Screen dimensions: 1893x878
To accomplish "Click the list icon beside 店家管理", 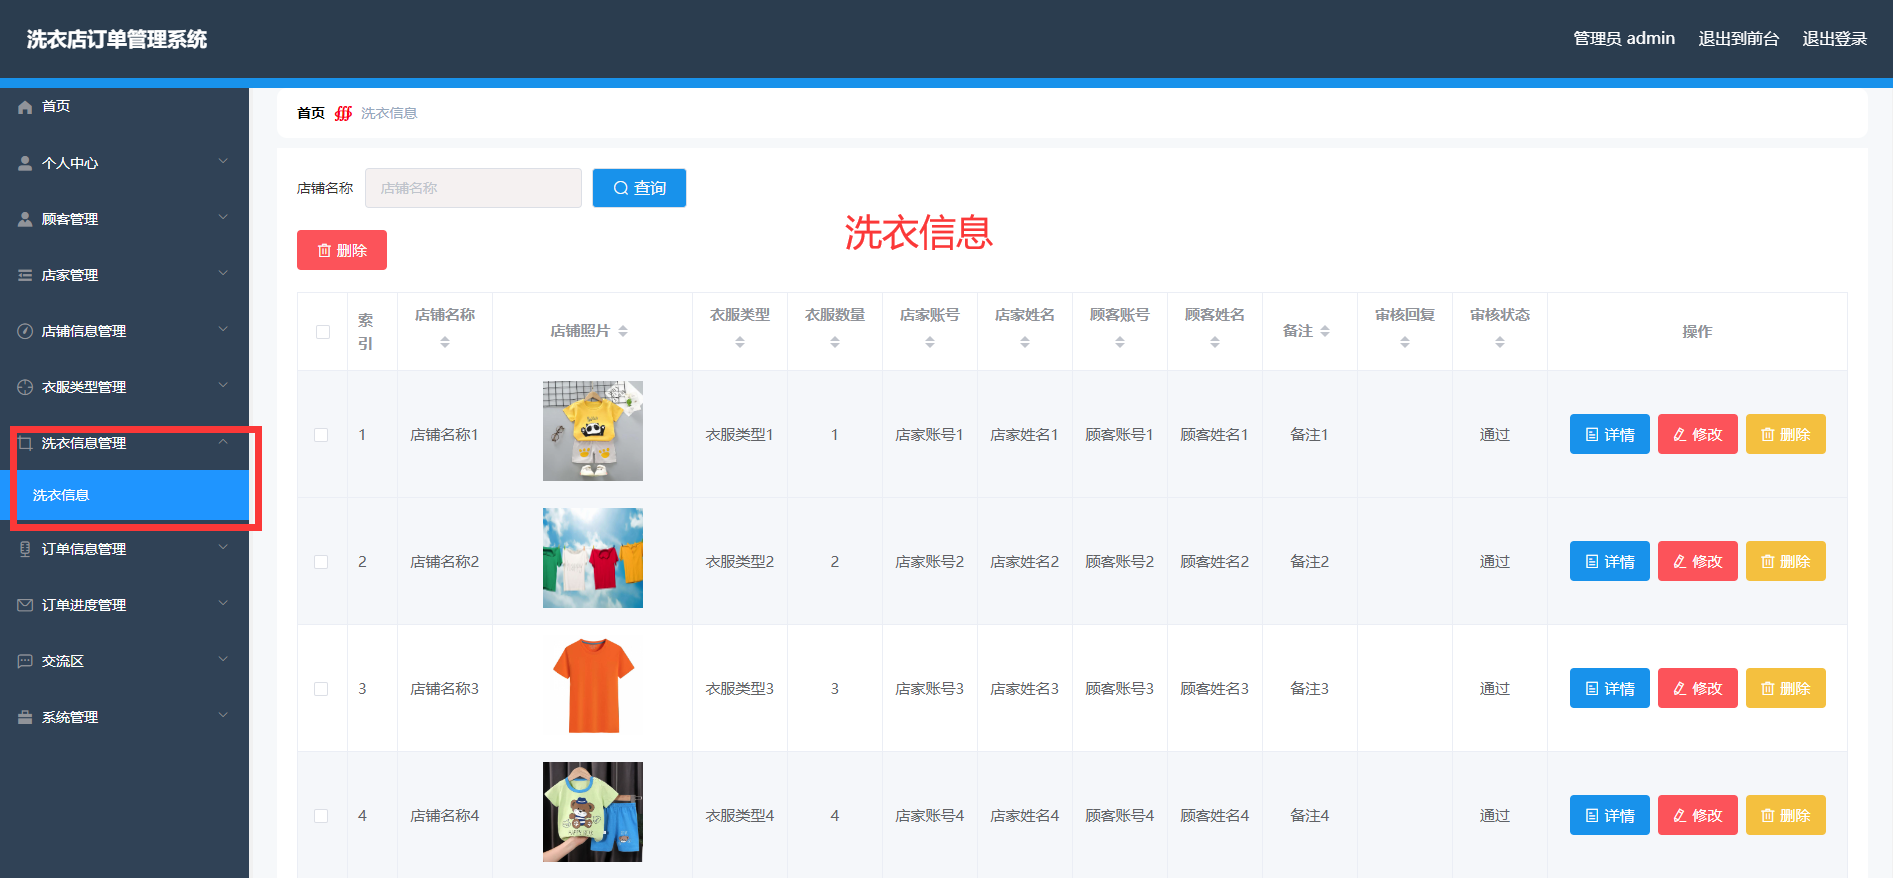I will tap(25, 275).
